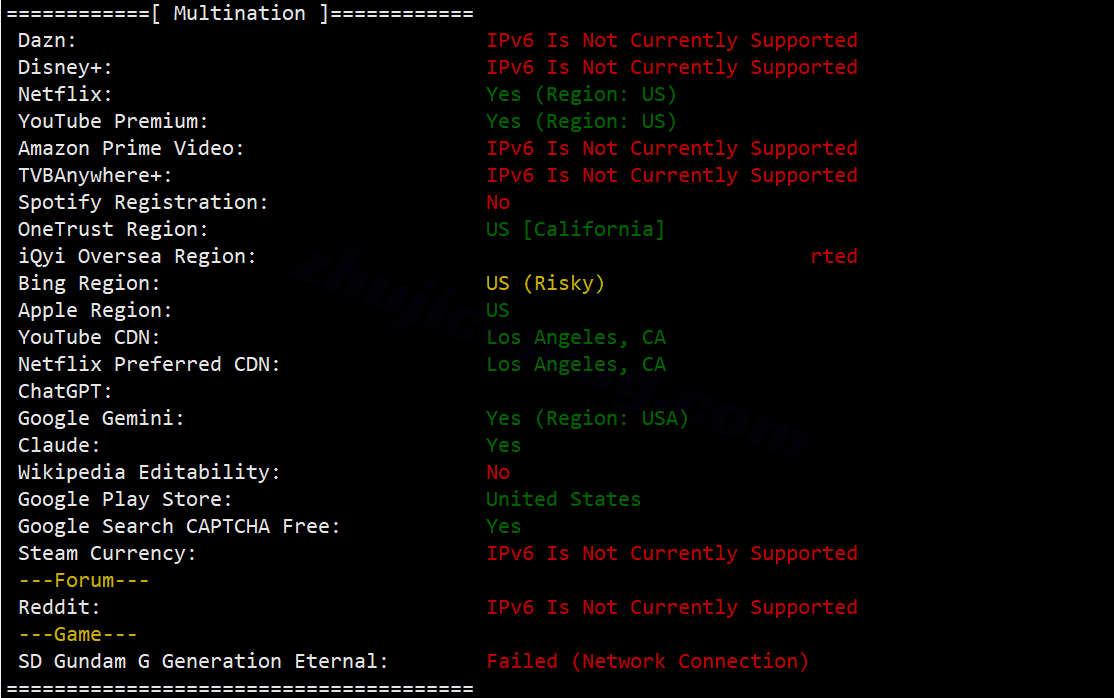
Task: Click the Netflix Yes (Region: US) result
Action: [x=581, y=95]
